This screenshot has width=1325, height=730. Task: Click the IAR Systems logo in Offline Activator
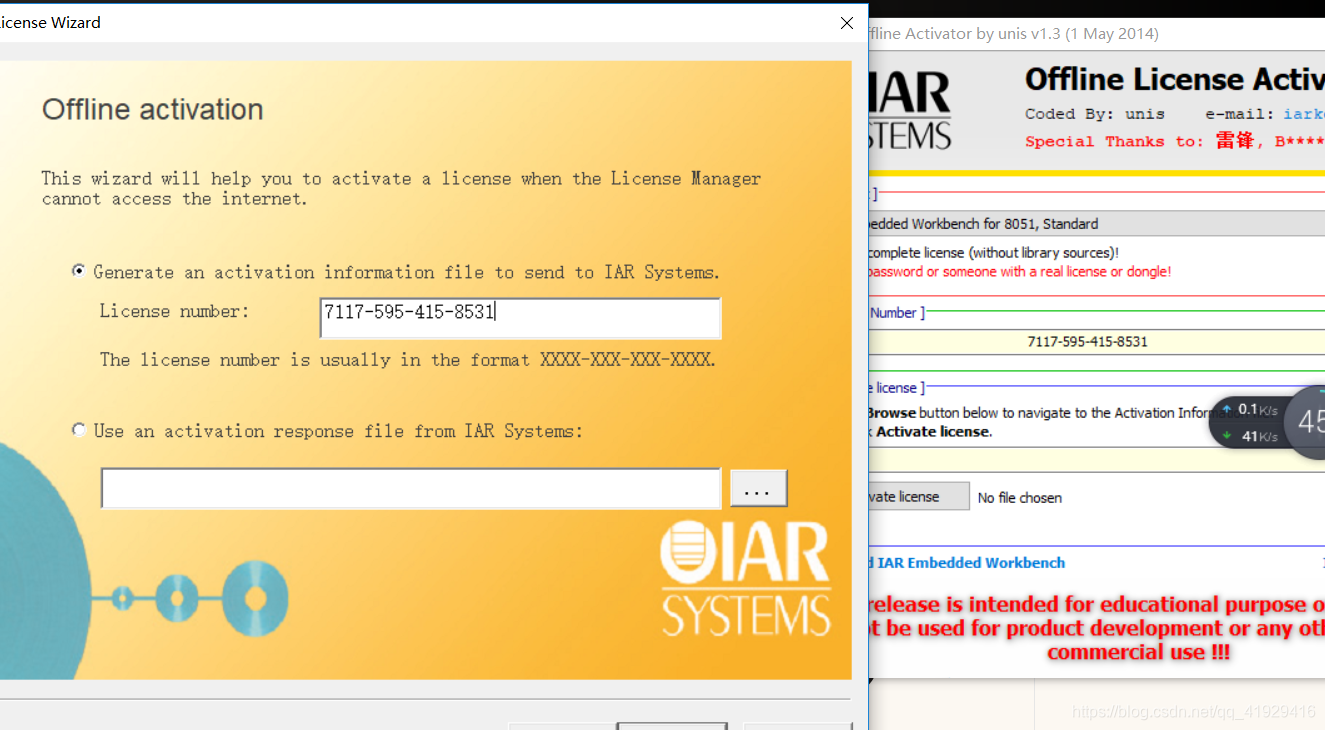click(x=910, y=110)
